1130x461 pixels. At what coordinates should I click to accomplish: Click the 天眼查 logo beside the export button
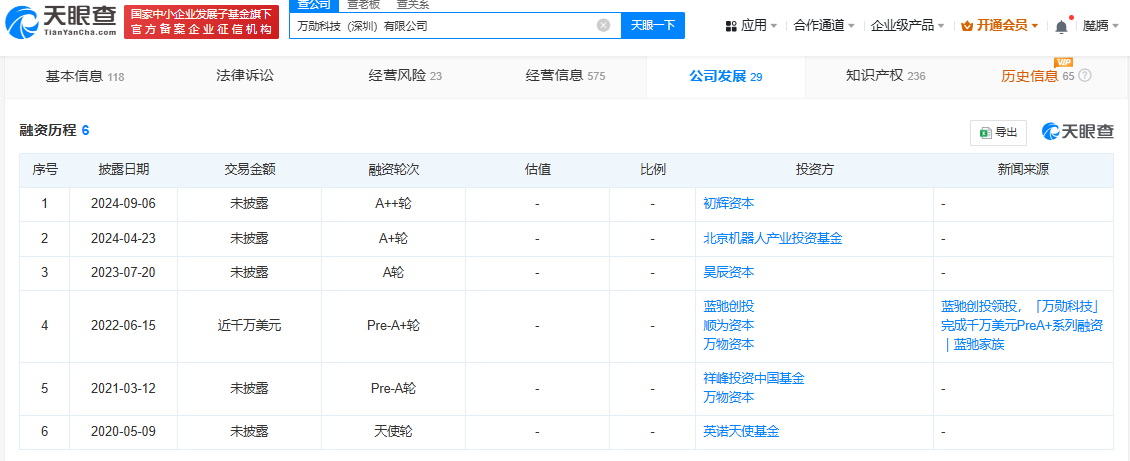point(1077,131)
